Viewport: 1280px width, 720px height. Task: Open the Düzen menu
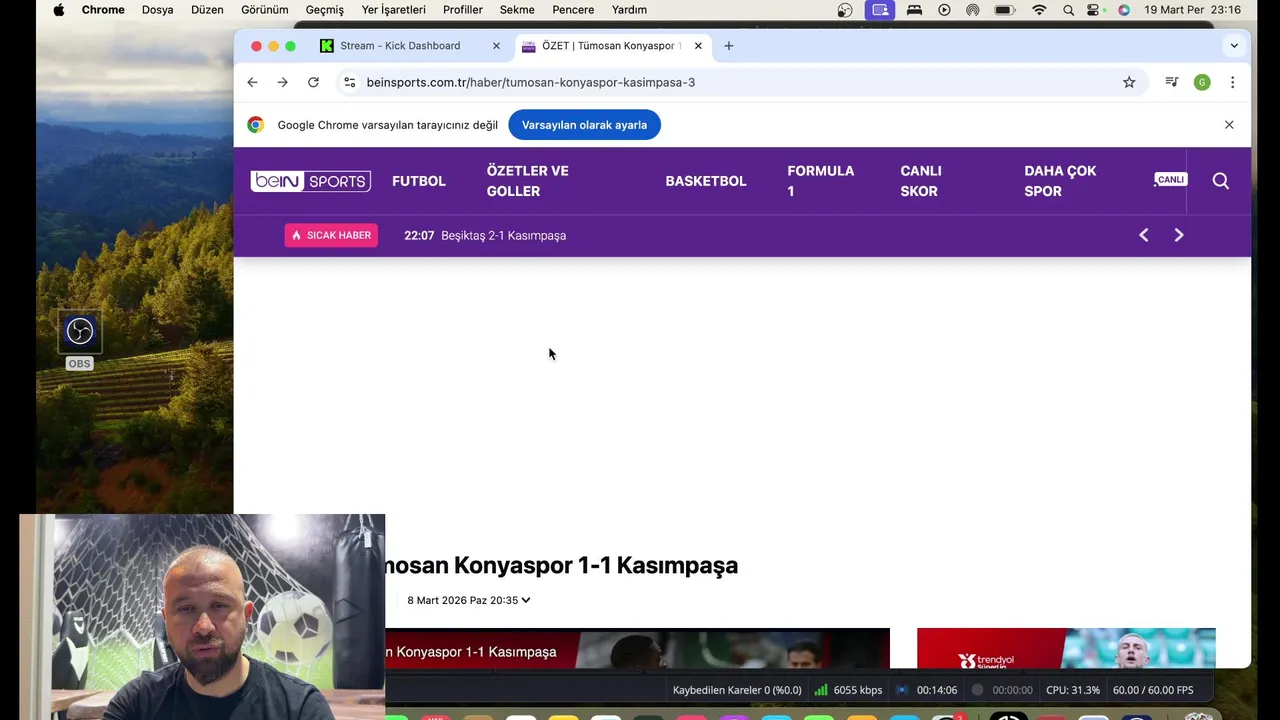207,10
